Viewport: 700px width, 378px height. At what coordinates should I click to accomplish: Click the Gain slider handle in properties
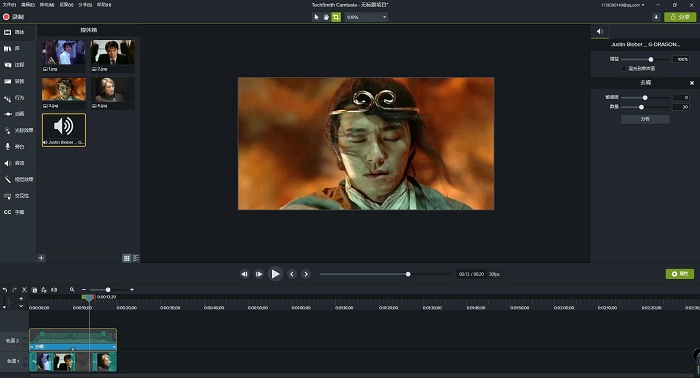click(x=651, y=59)
